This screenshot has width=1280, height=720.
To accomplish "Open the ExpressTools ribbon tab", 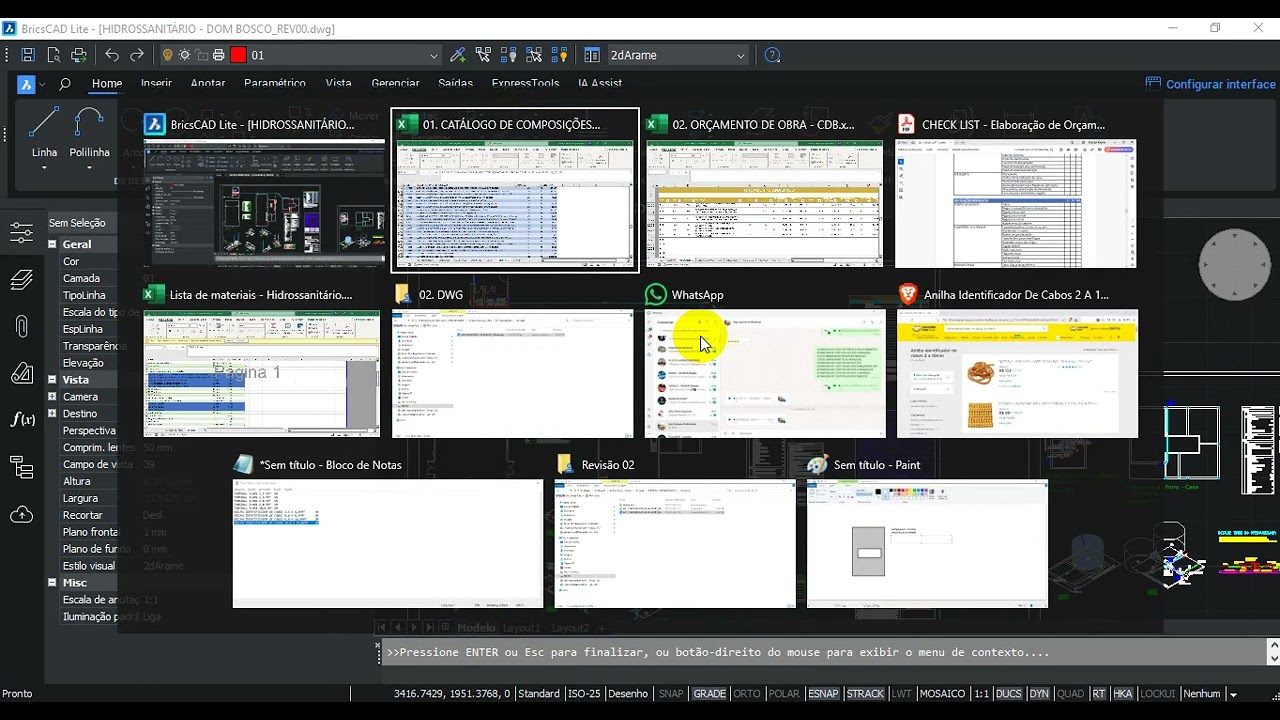I will (x=525, y=84).
